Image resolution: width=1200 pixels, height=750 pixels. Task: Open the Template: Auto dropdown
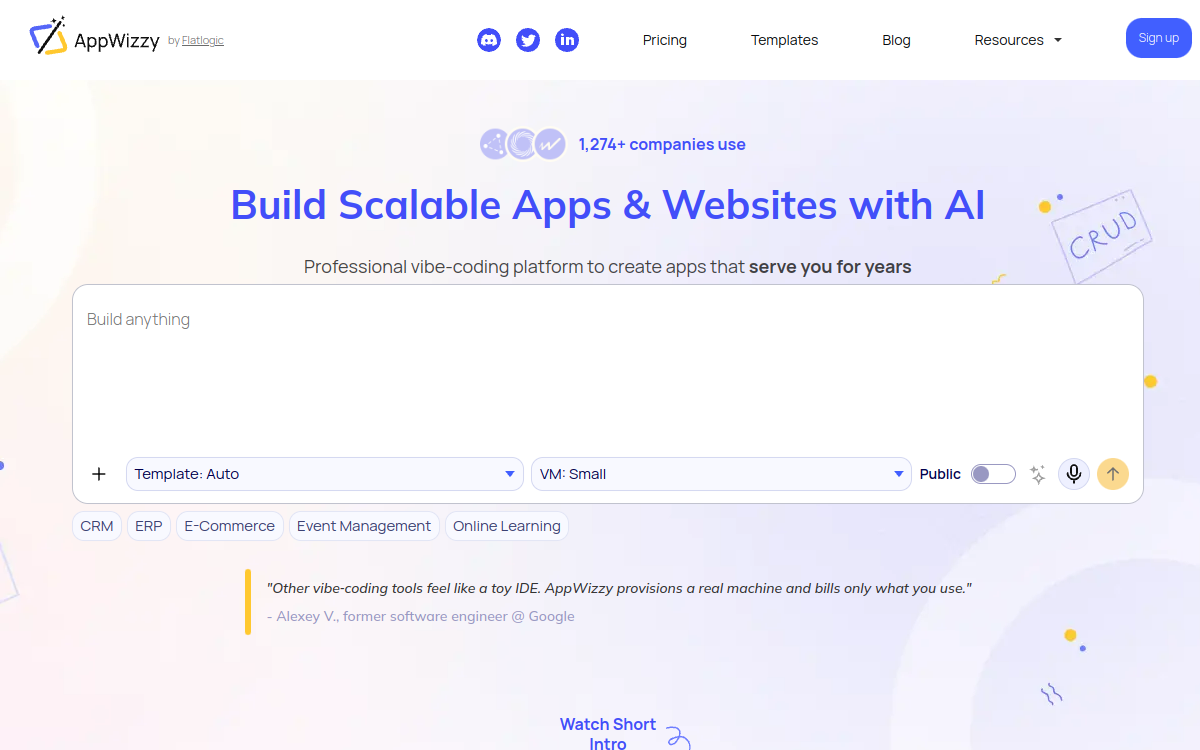tap(325, 474)
